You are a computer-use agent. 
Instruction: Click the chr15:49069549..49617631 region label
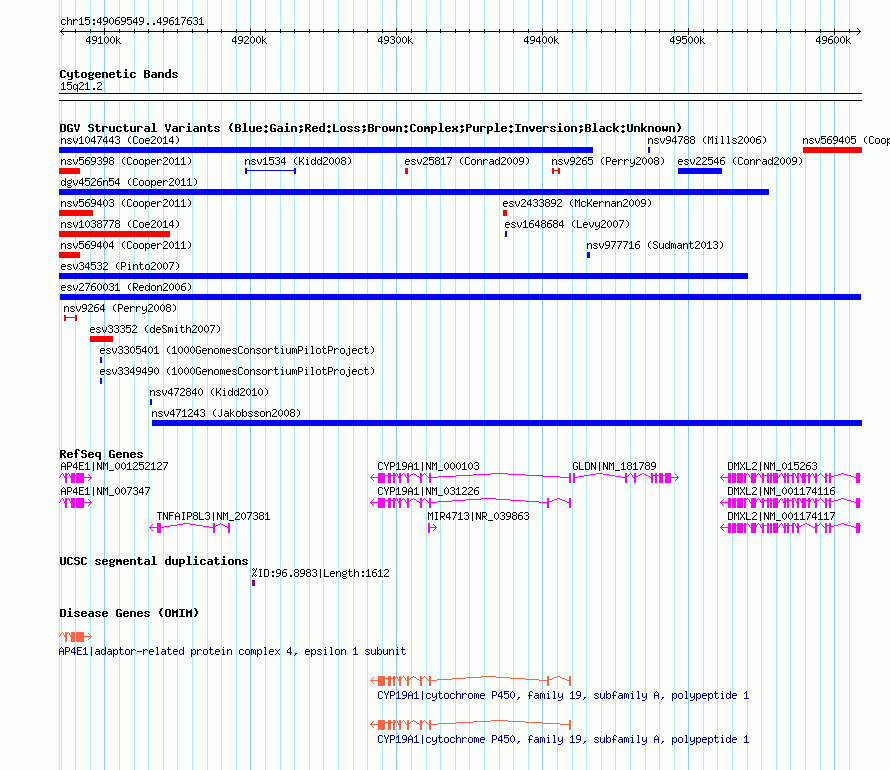(132, 21)
